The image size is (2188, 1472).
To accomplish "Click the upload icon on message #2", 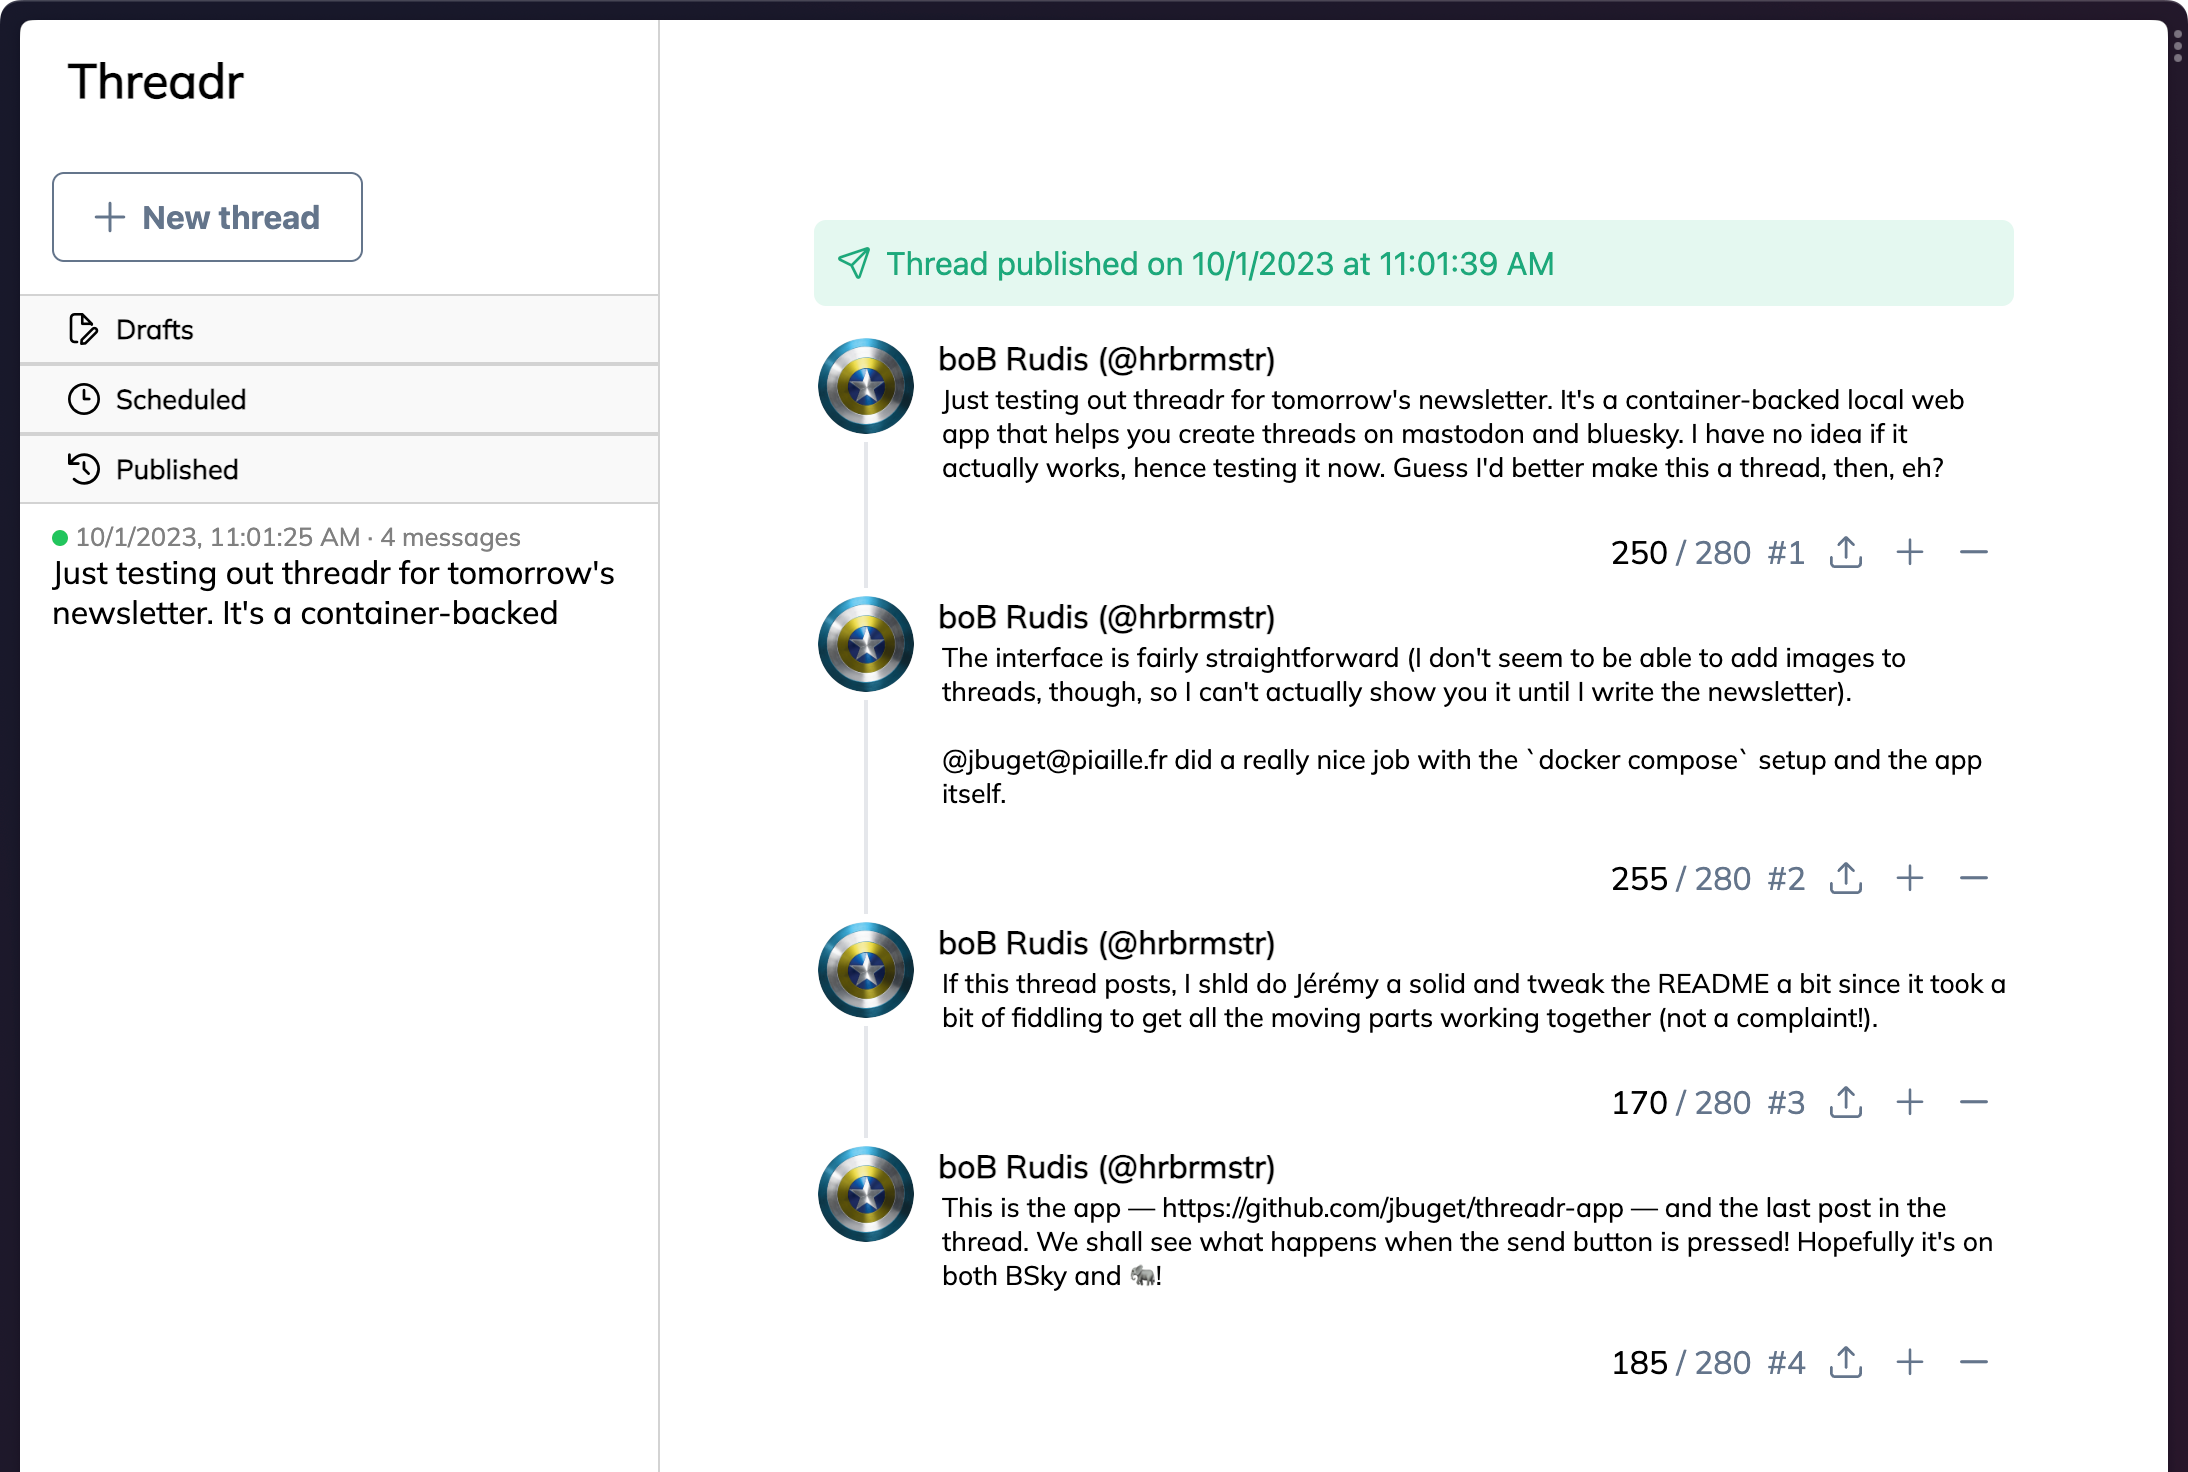I will (x=1846, y=878).
